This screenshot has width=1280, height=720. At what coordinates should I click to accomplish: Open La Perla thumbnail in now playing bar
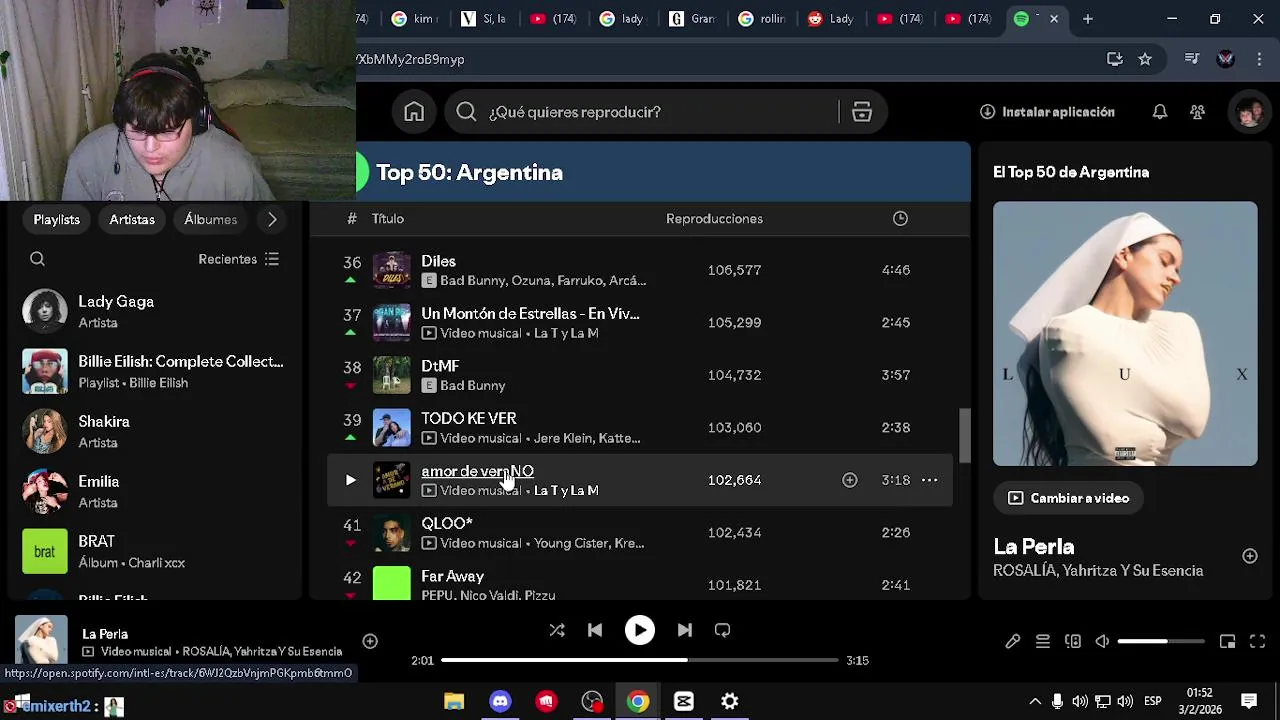pyautogui.click(x=41, y=641)
